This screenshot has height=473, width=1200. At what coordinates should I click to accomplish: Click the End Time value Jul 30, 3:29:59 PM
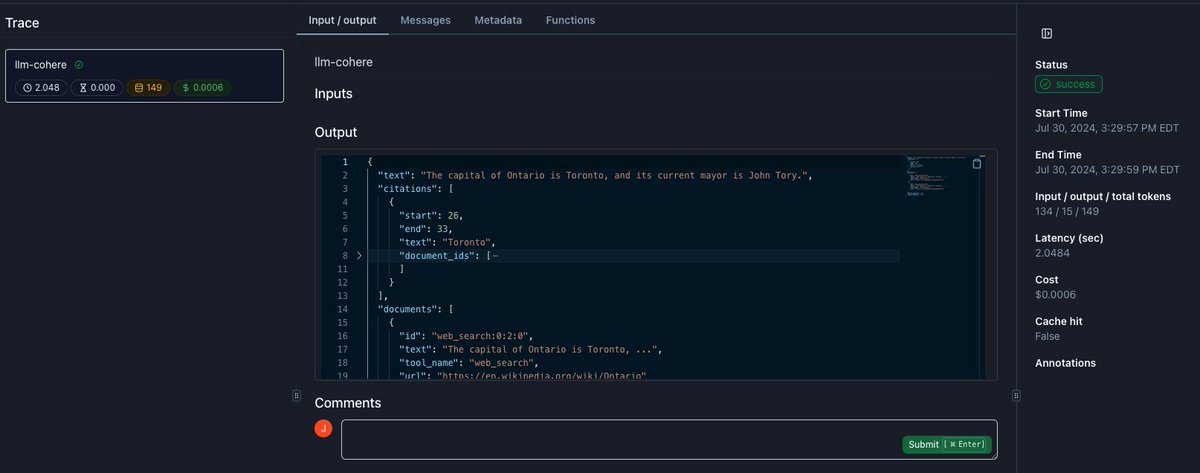pyautogui.click(x=1107, y=169)
